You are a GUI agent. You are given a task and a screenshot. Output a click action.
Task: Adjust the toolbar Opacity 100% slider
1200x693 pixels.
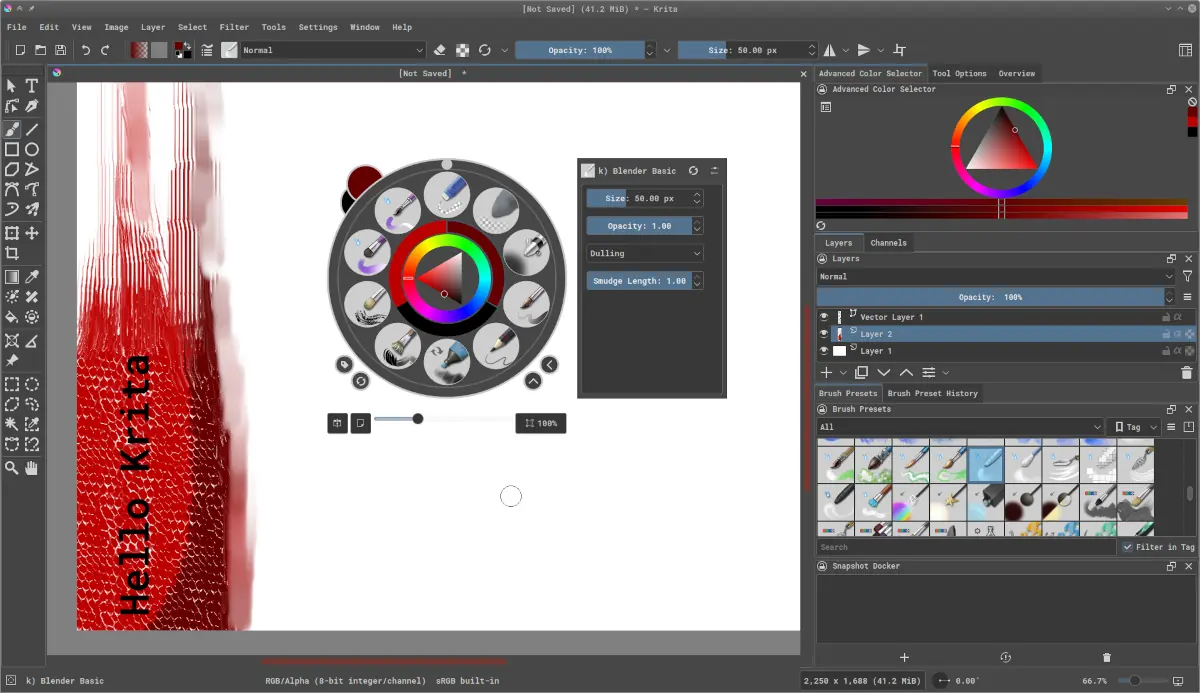tap(580, 50)
